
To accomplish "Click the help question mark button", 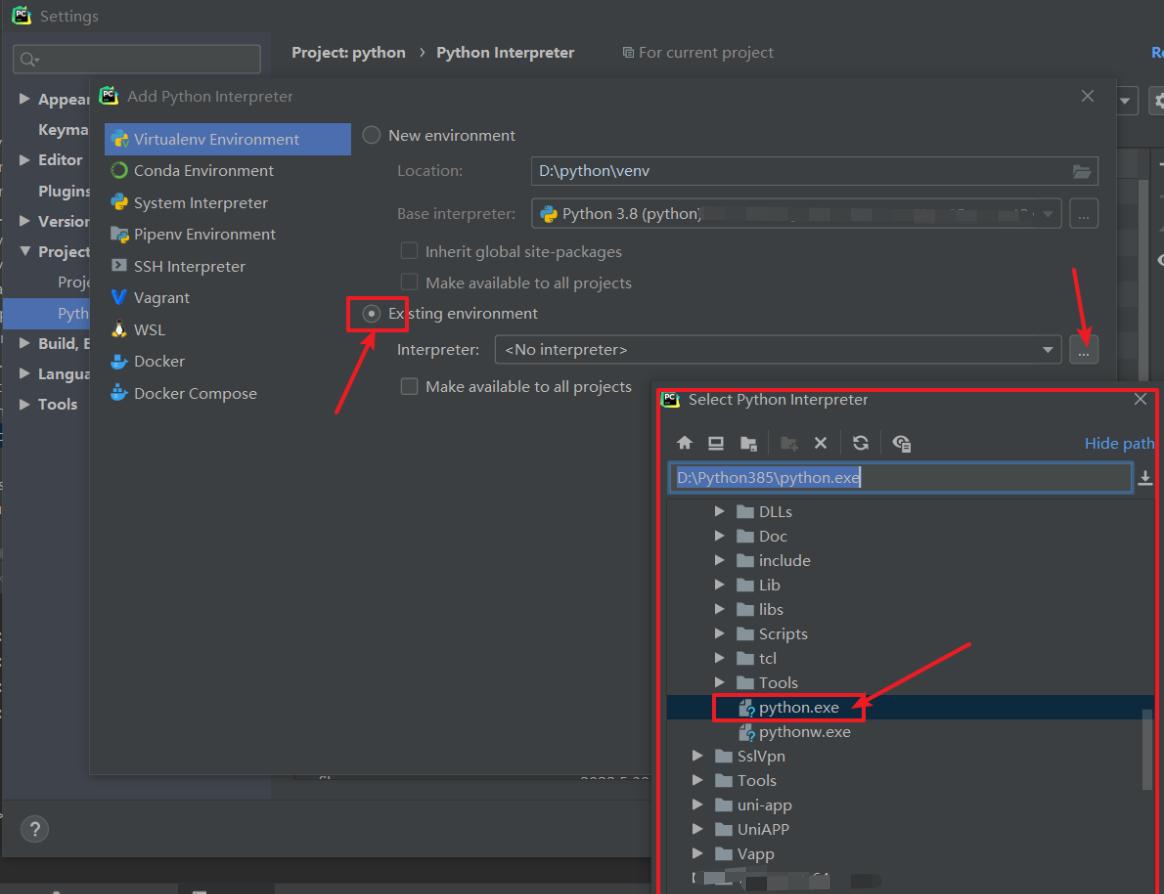I will tap(35, 829).
